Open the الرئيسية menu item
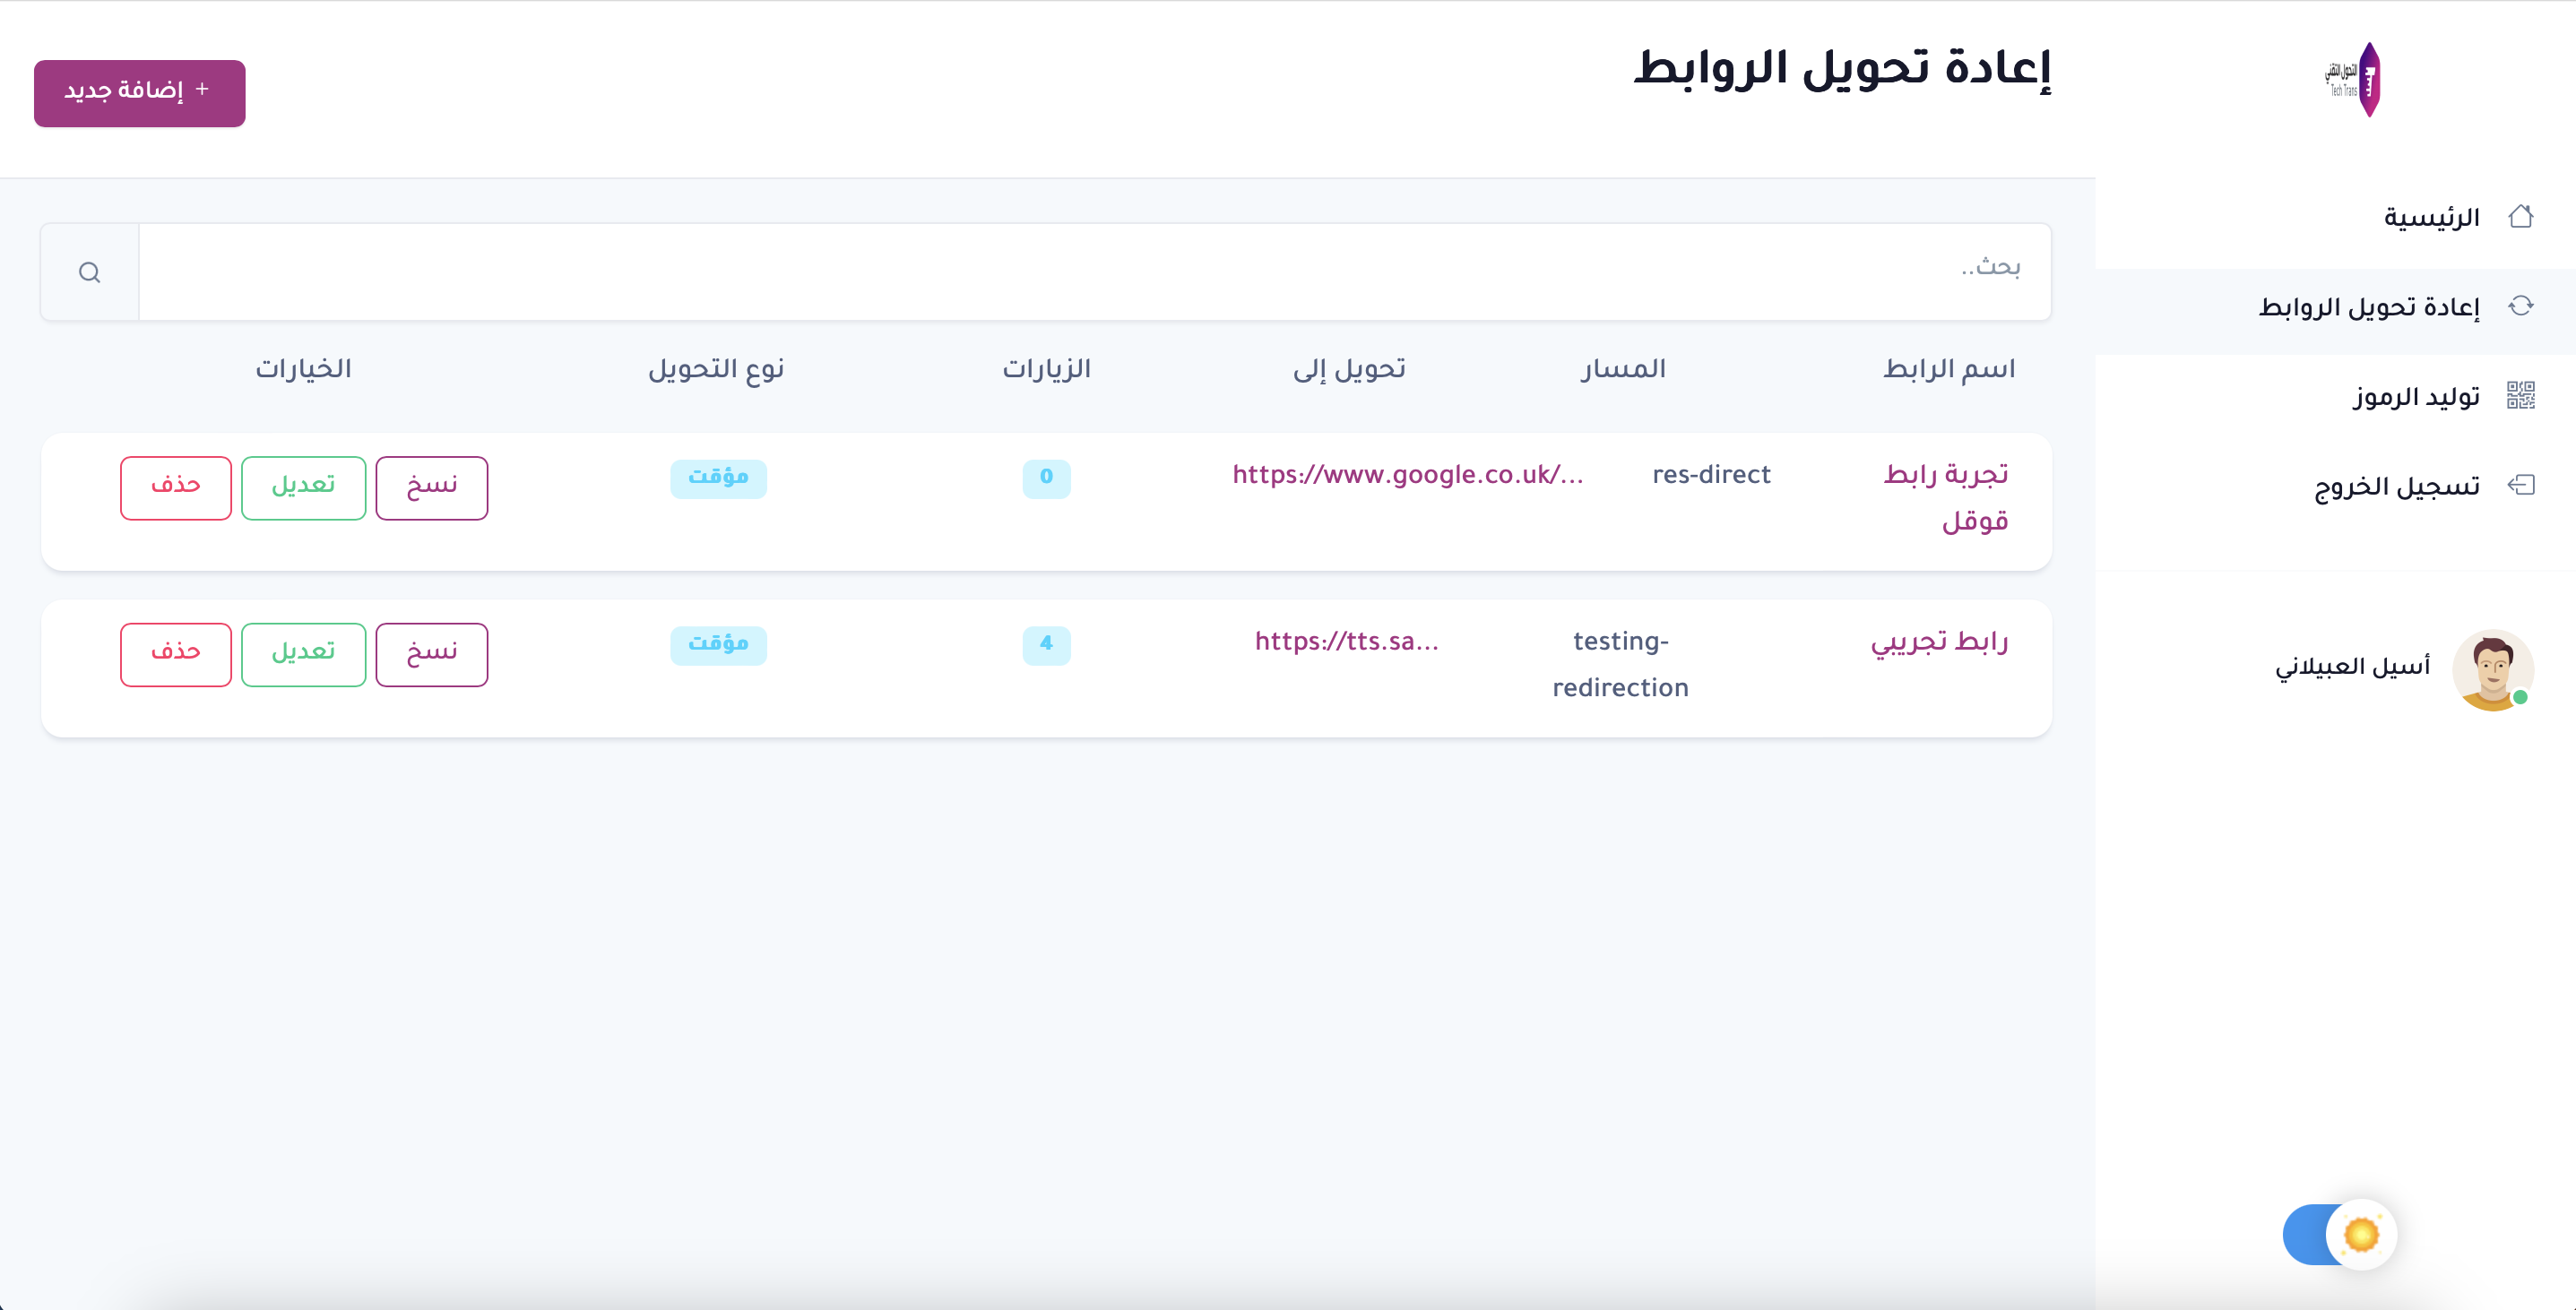2576x1310 pixels. tap(2431, 218)
